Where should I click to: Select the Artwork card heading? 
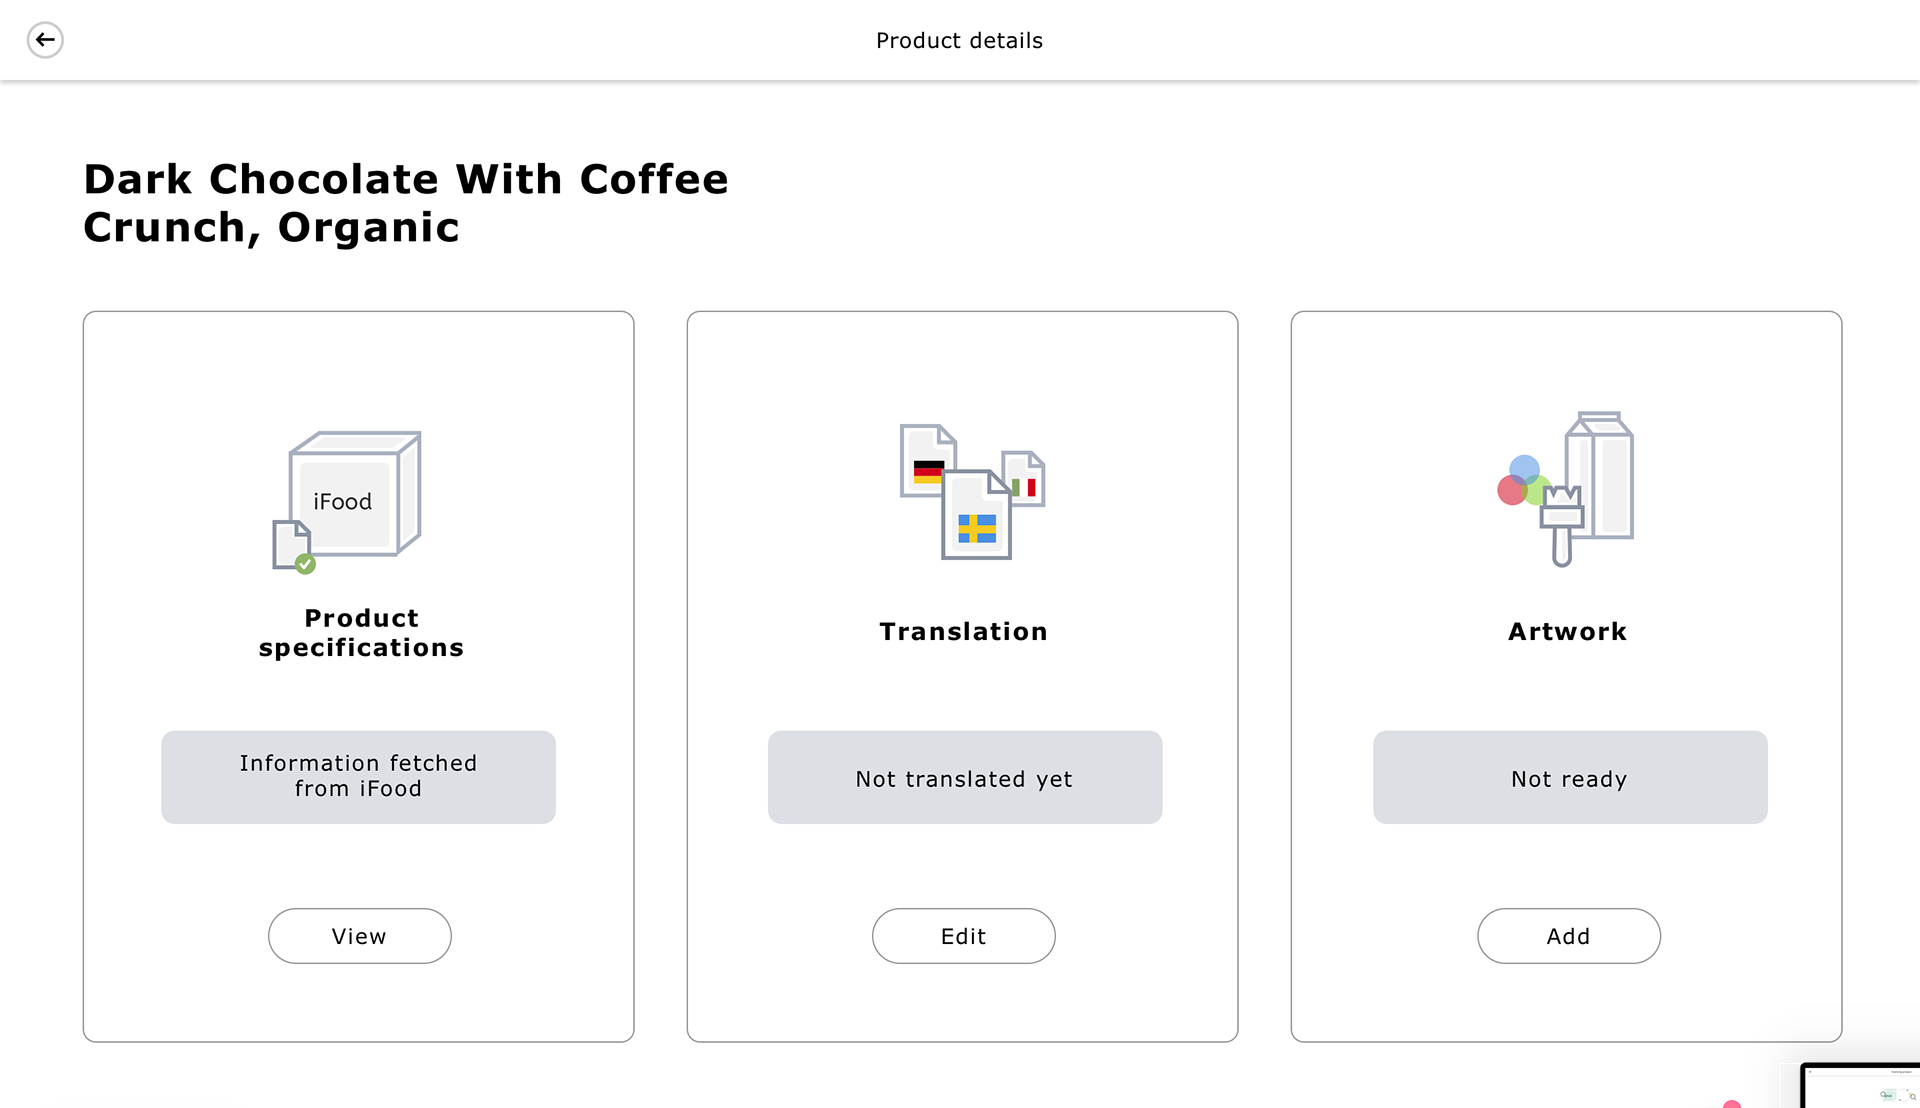point(1567,632)
